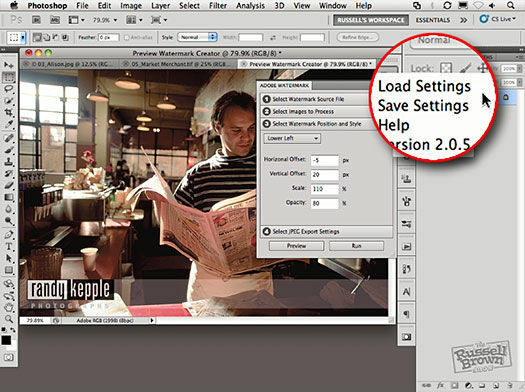Viewport: 525px width, 392px height.
Task: Open Actions panel icon in dock
Action: (406, 247)
